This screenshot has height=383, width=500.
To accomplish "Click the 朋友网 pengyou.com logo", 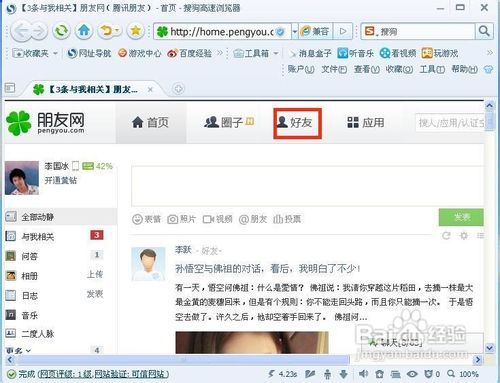I will (x=45, y=123).
